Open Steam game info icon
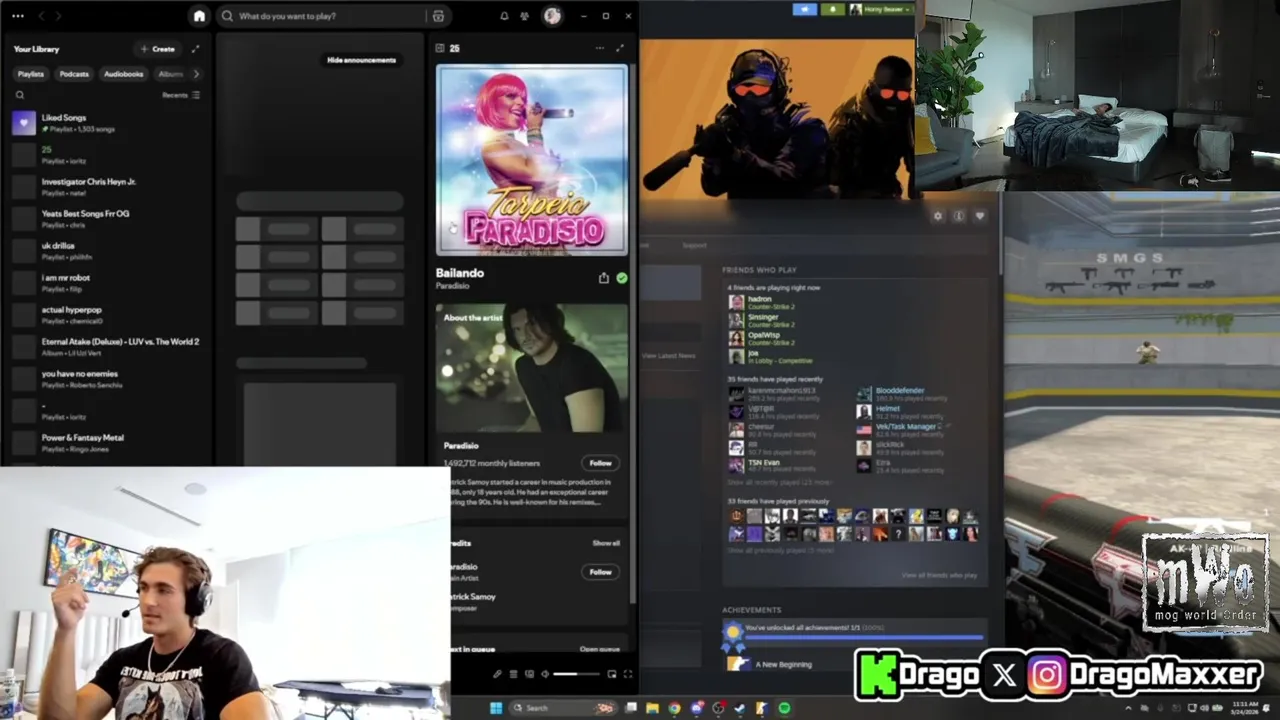Screen dimensions: 1280x720 pyautogui.click(x=959, y=216)
